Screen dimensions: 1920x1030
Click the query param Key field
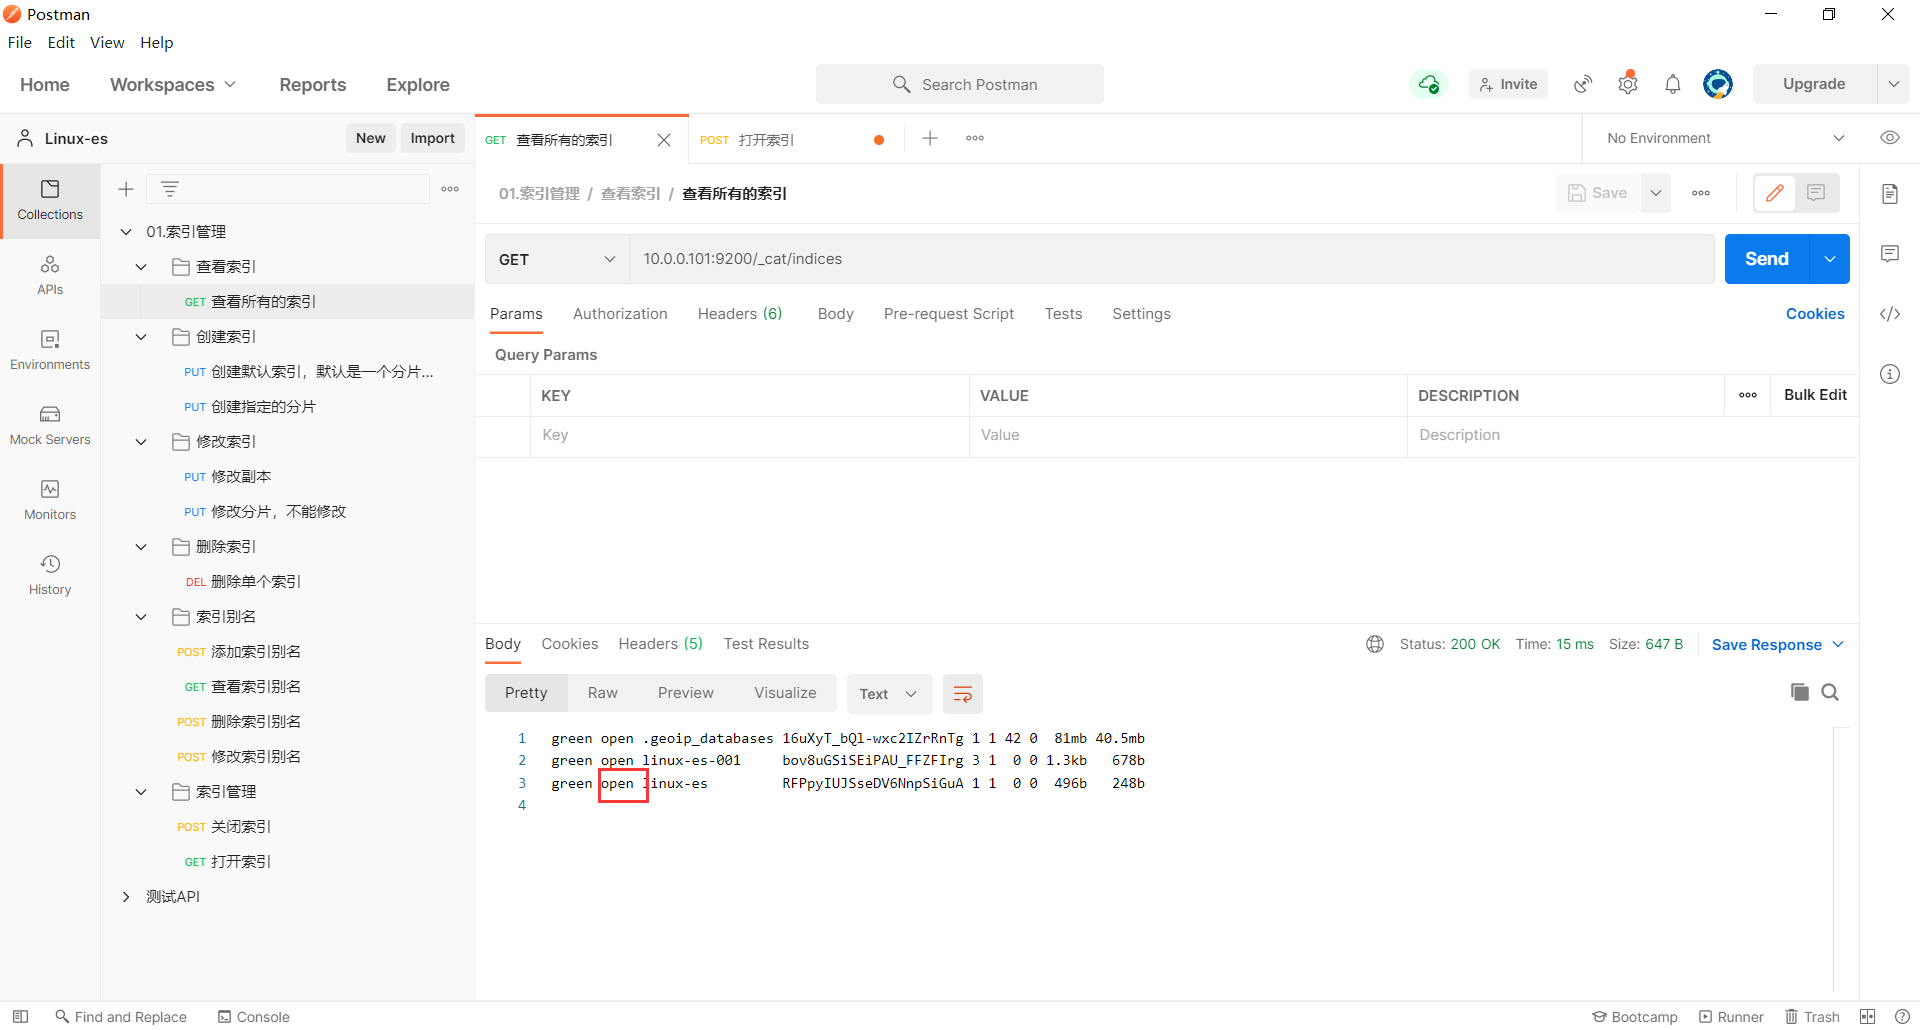(x=750, y=435)
